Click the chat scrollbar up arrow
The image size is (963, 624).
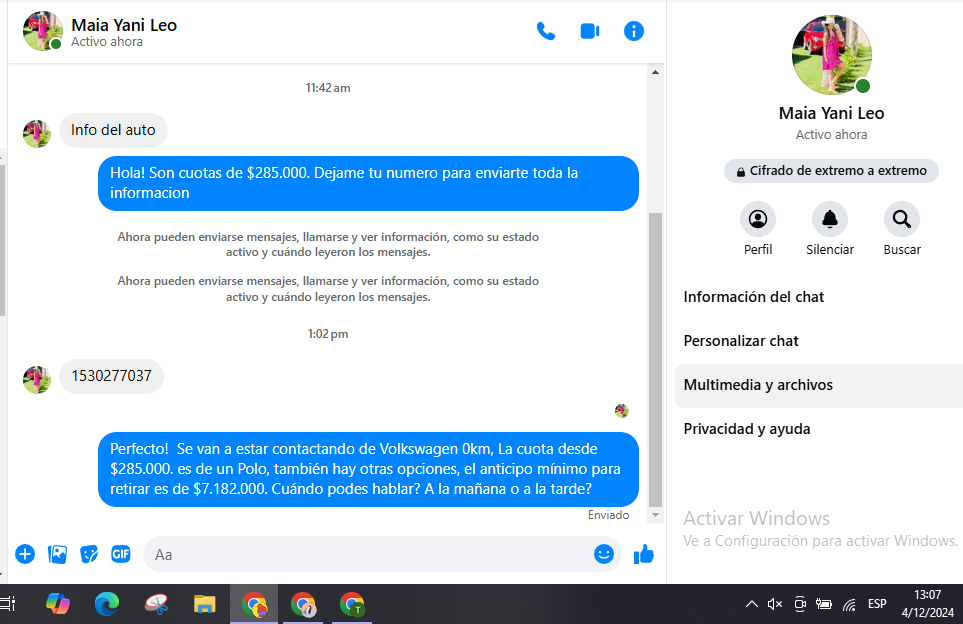pyautogui.click(x=655, y=72)
